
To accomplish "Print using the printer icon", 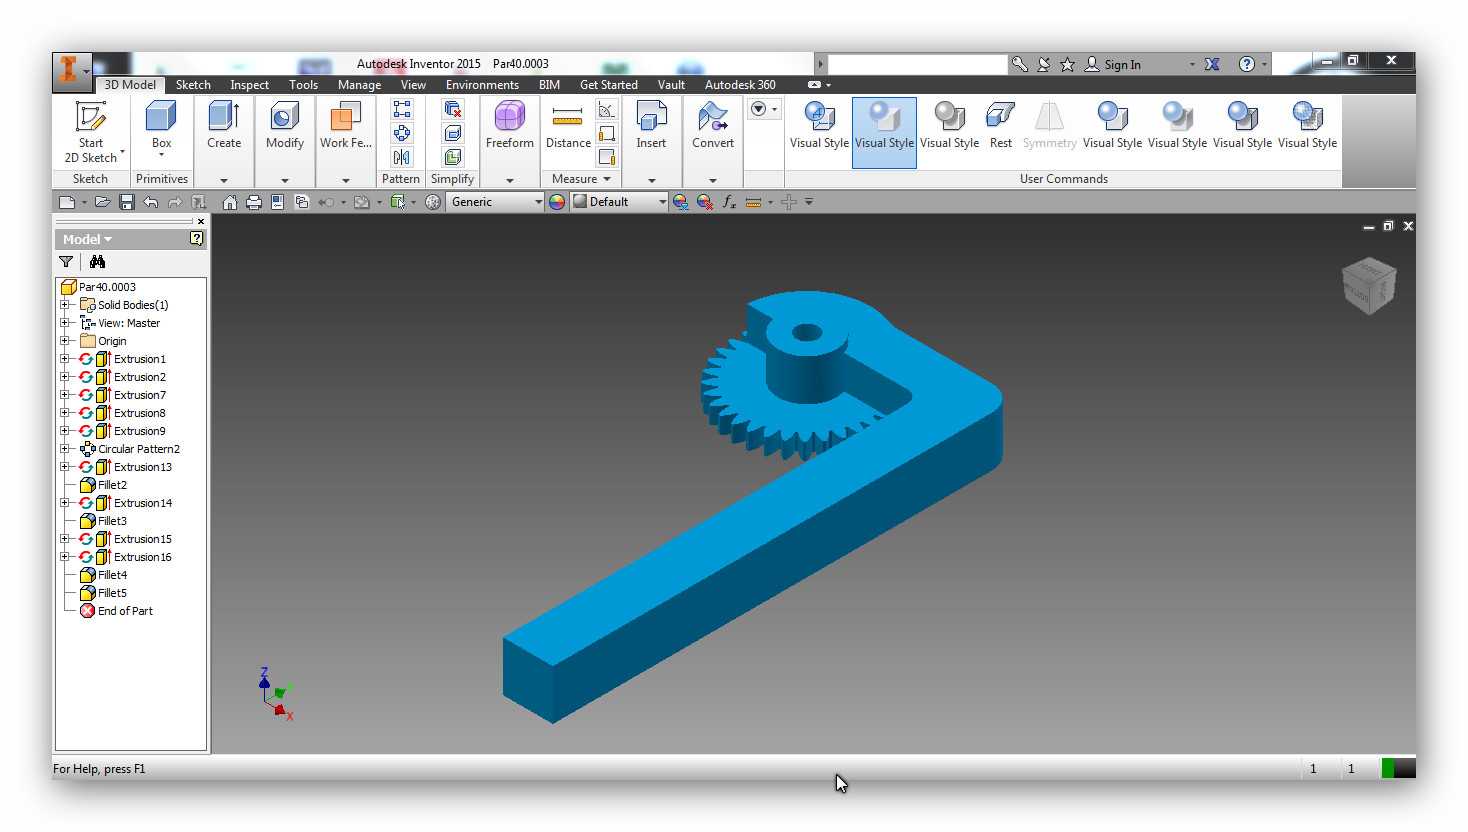I will 254,202.
